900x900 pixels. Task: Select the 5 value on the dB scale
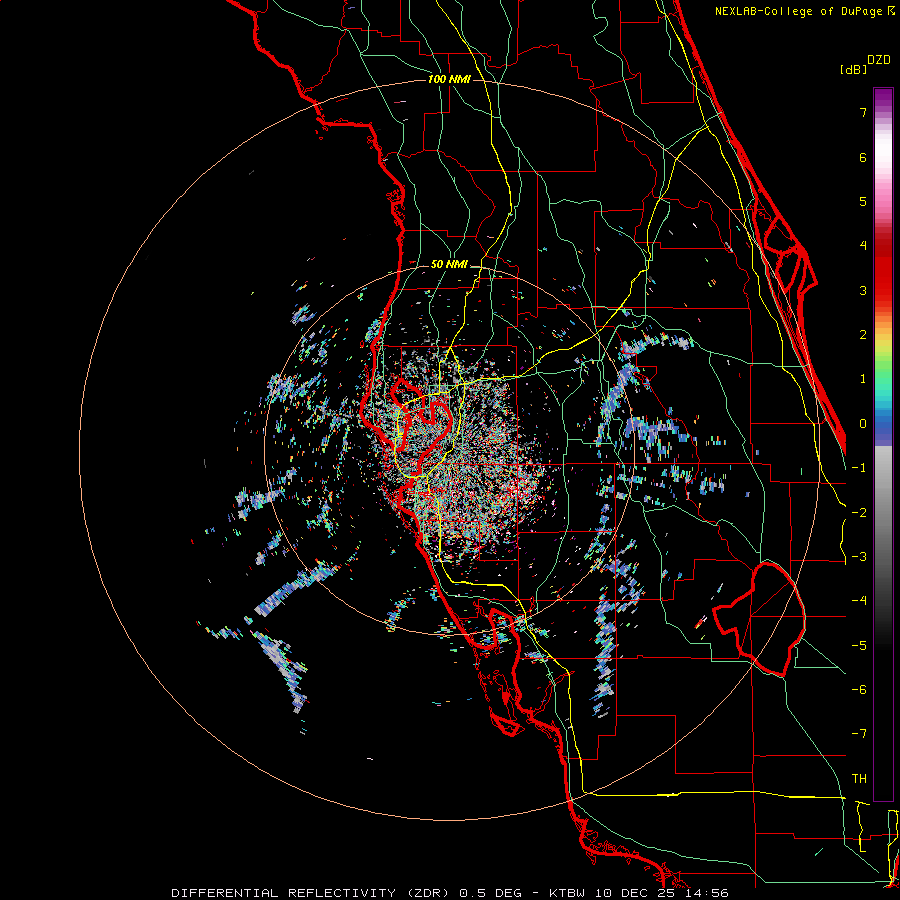click(x=863, y=201)
